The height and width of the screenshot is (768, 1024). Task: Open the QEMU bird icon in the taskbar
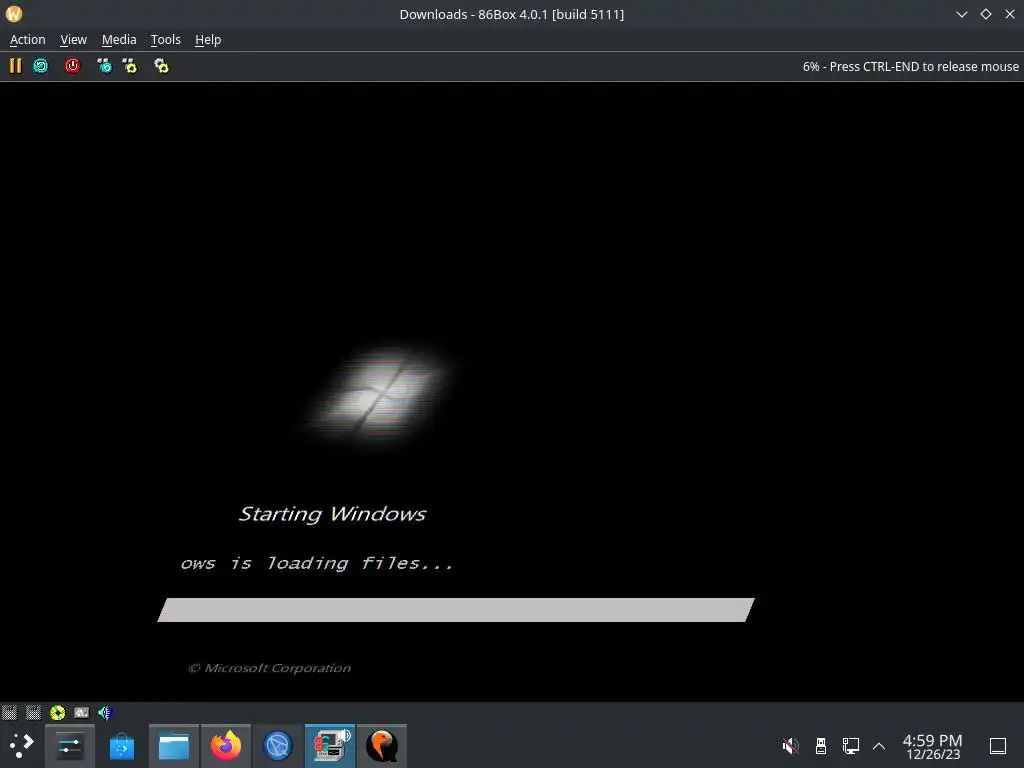[382, 746]
